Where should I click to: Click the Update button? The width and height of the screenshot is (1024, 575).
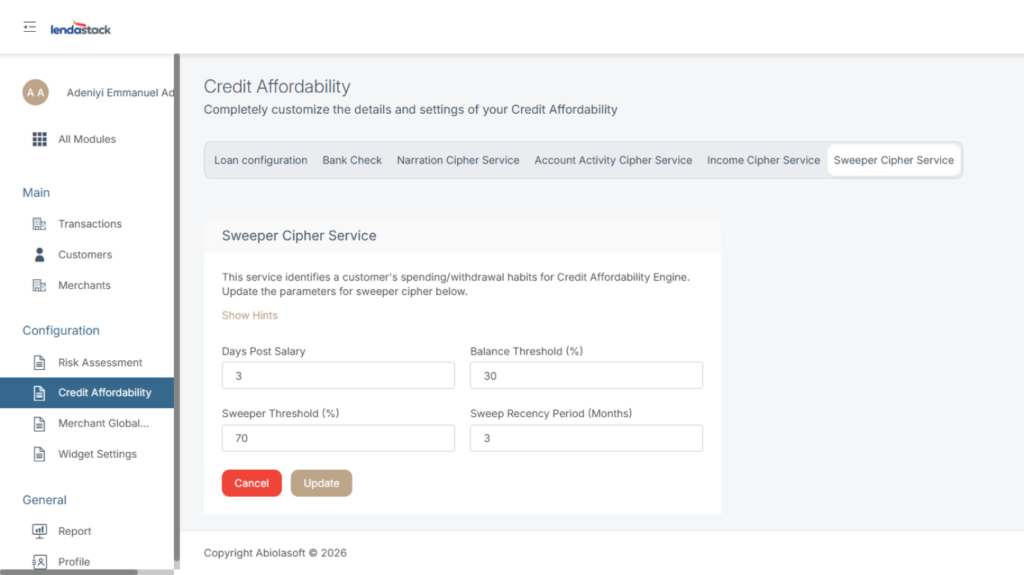pos(321,483)
